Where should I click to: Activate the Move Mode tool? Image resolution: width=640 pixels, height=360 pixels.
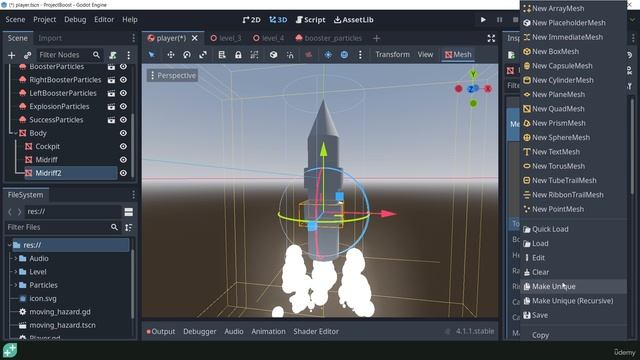pyautogui.click(x=171, y=55)
